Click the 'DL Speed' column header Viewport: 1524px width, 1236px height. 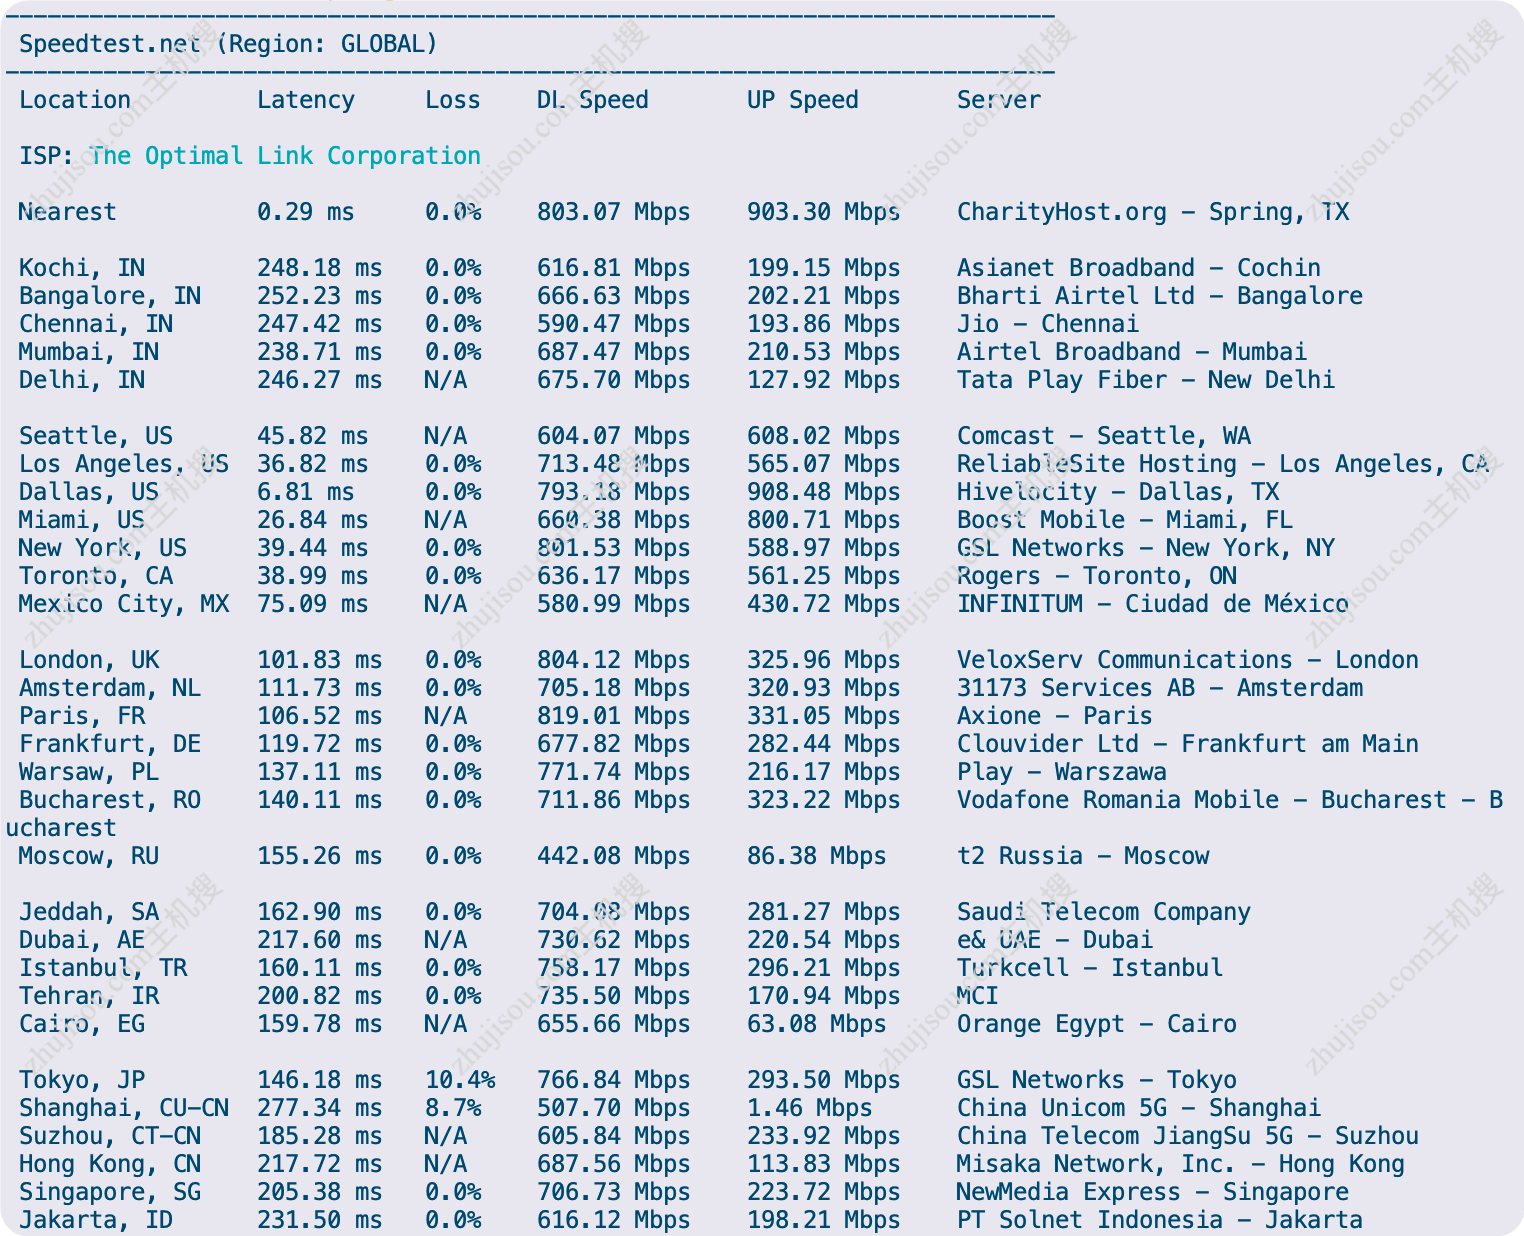pyautogui.click(x=593, y=100)
